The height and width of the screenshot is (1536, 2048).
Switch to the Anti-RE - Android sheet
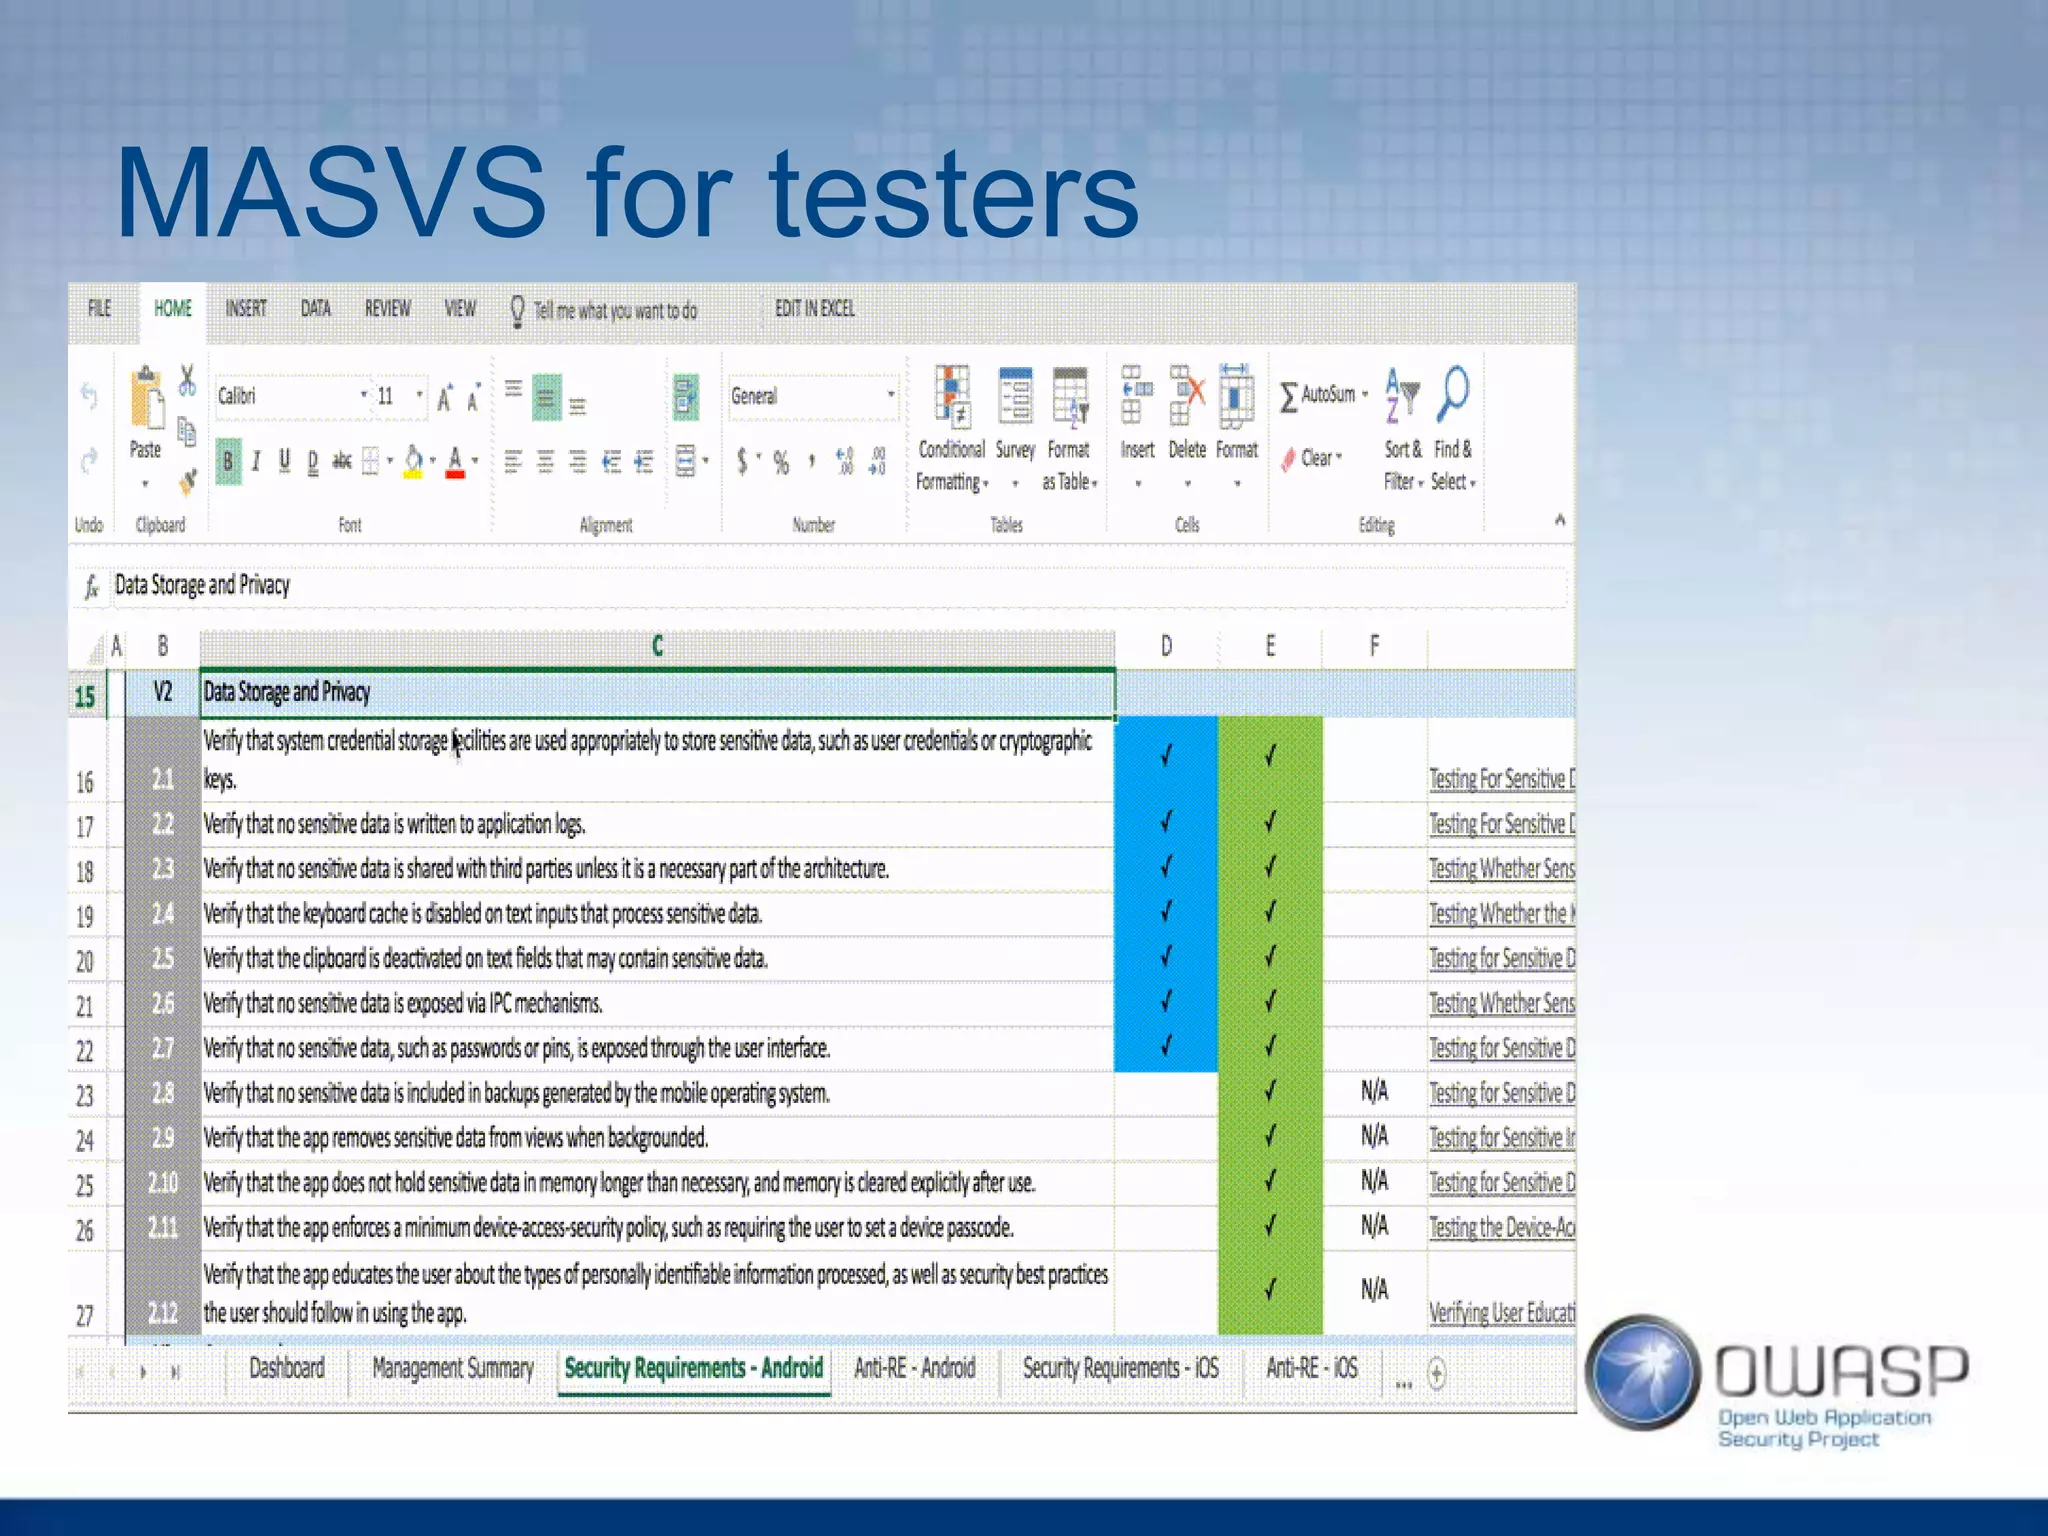tap(915, 1368)
